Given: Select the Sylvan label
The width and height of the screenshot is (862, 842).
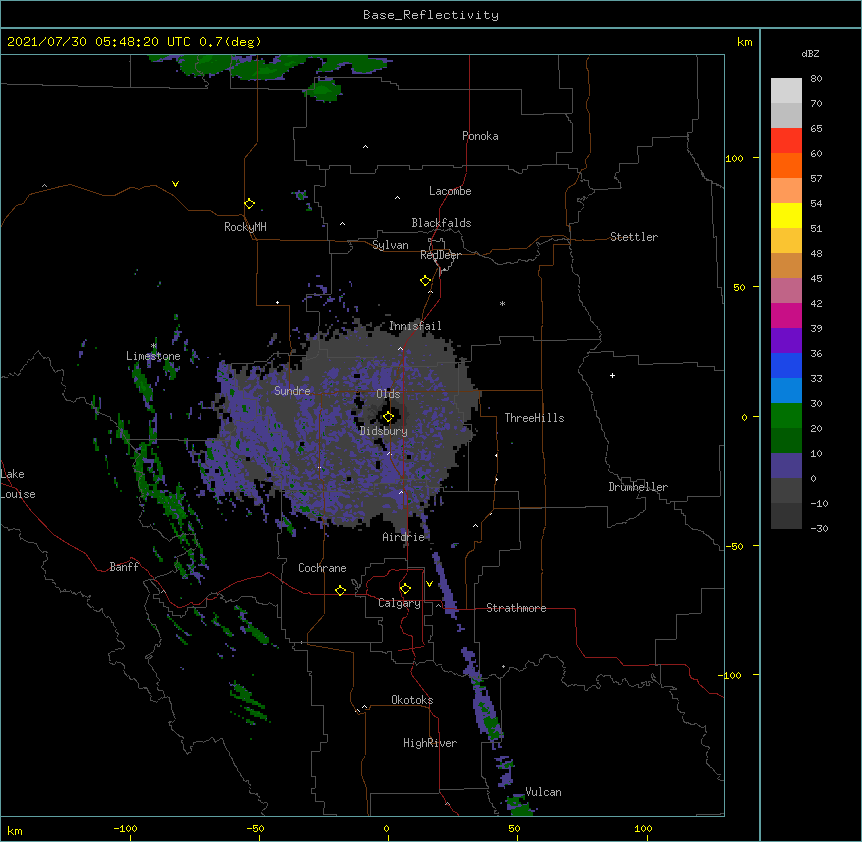Looking at the screenshot, I should (390, 245).
